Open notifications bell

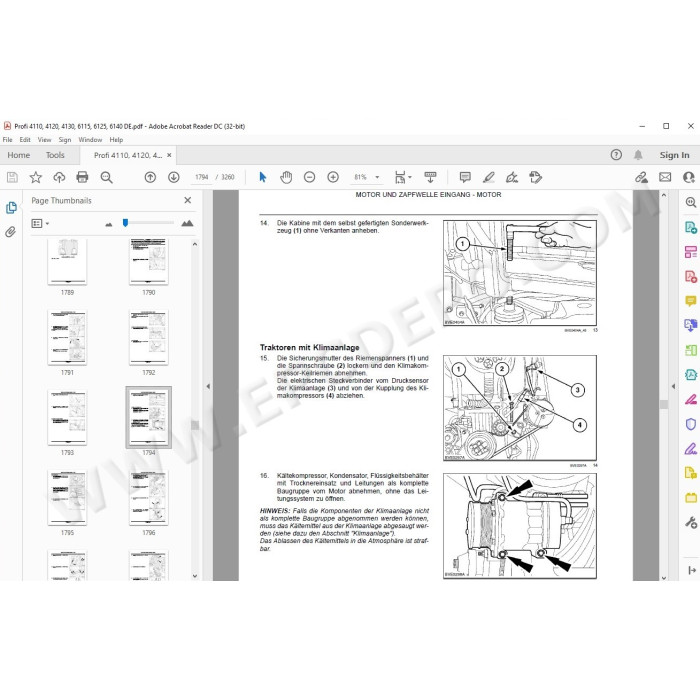(x=638, y=155)
